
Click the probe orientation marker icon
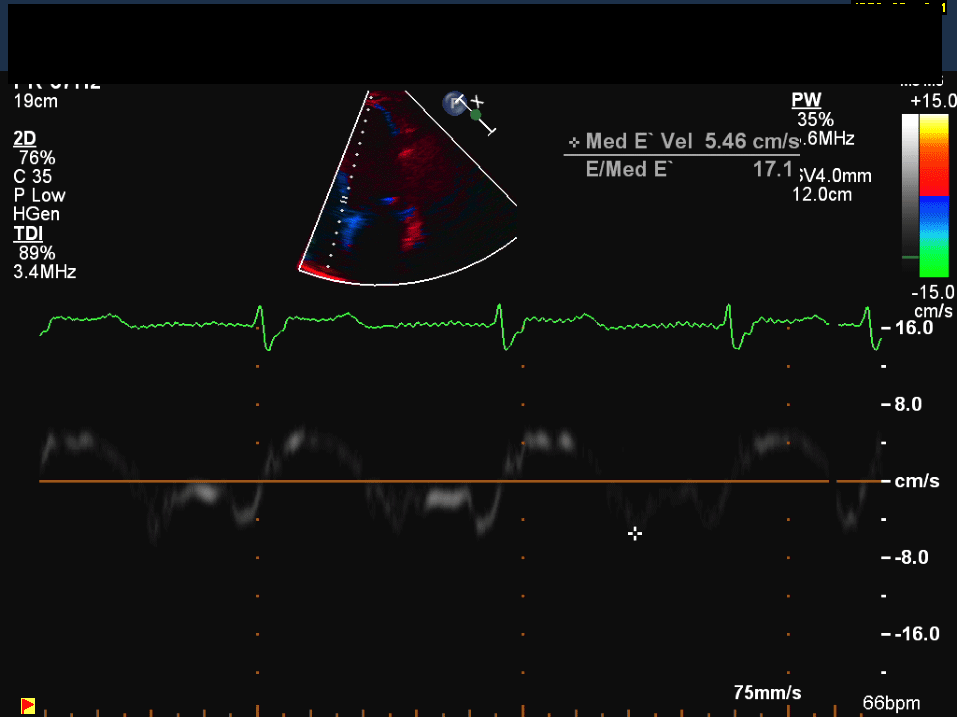[455, 102]
